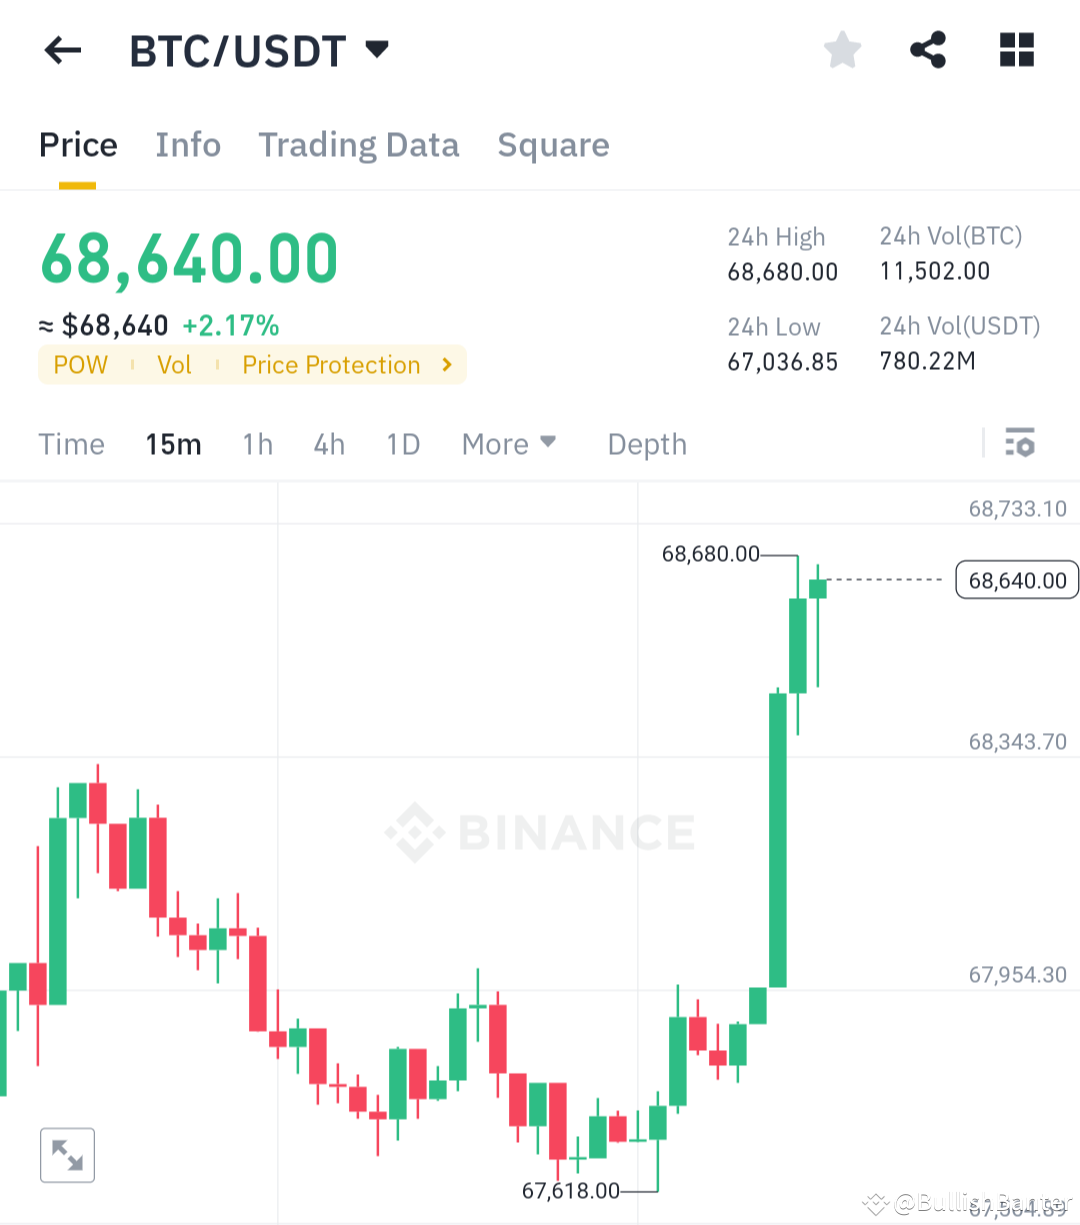Click the back arrow to exit chart
The width and height of the screenshot is (1080, 1225).
(62, 50)
